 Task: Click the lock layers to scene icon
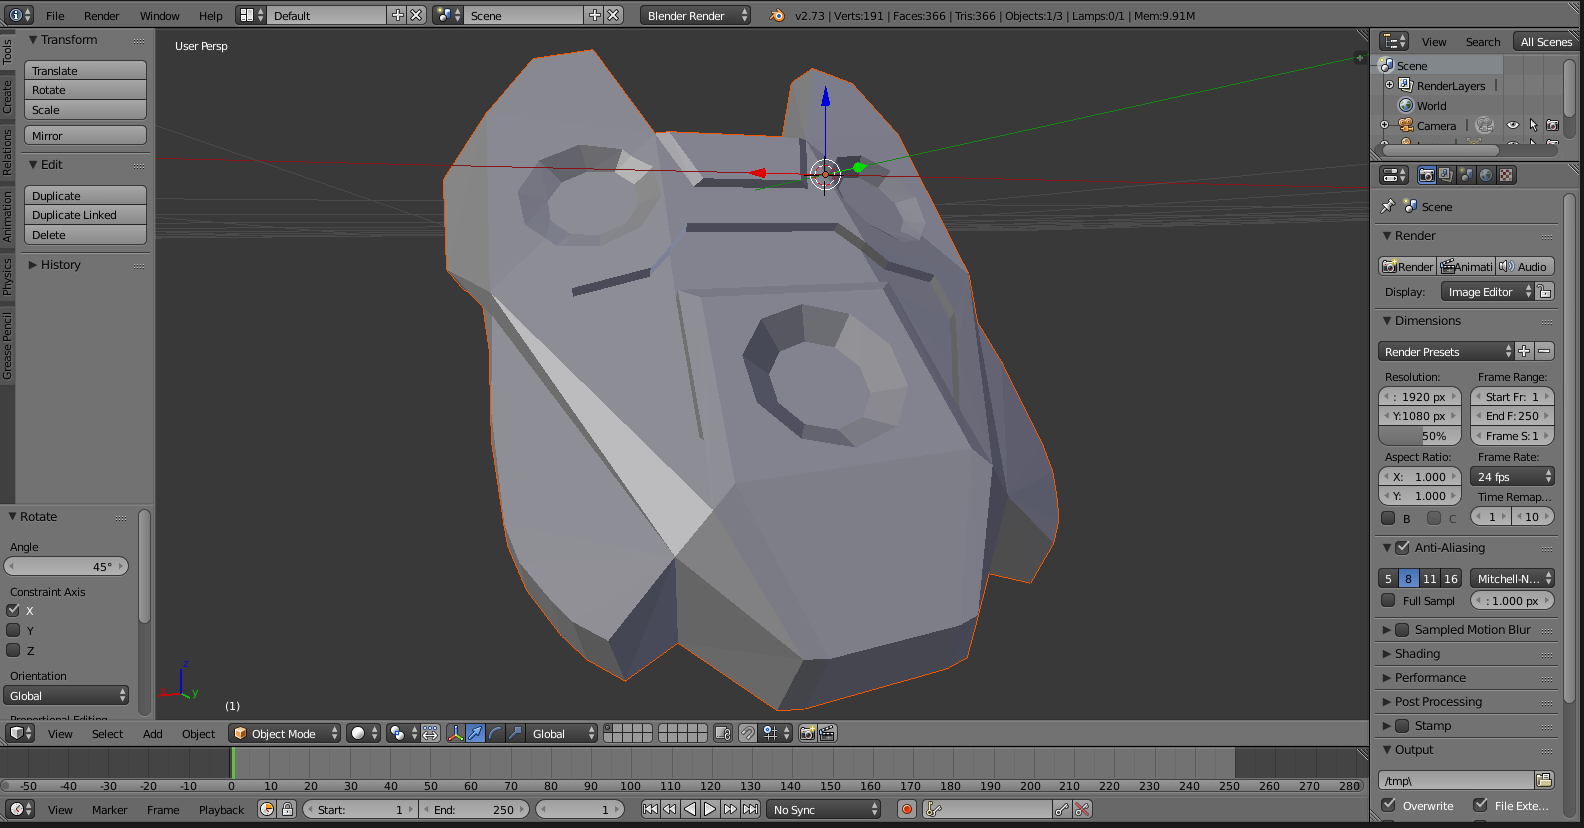point(724,733)
